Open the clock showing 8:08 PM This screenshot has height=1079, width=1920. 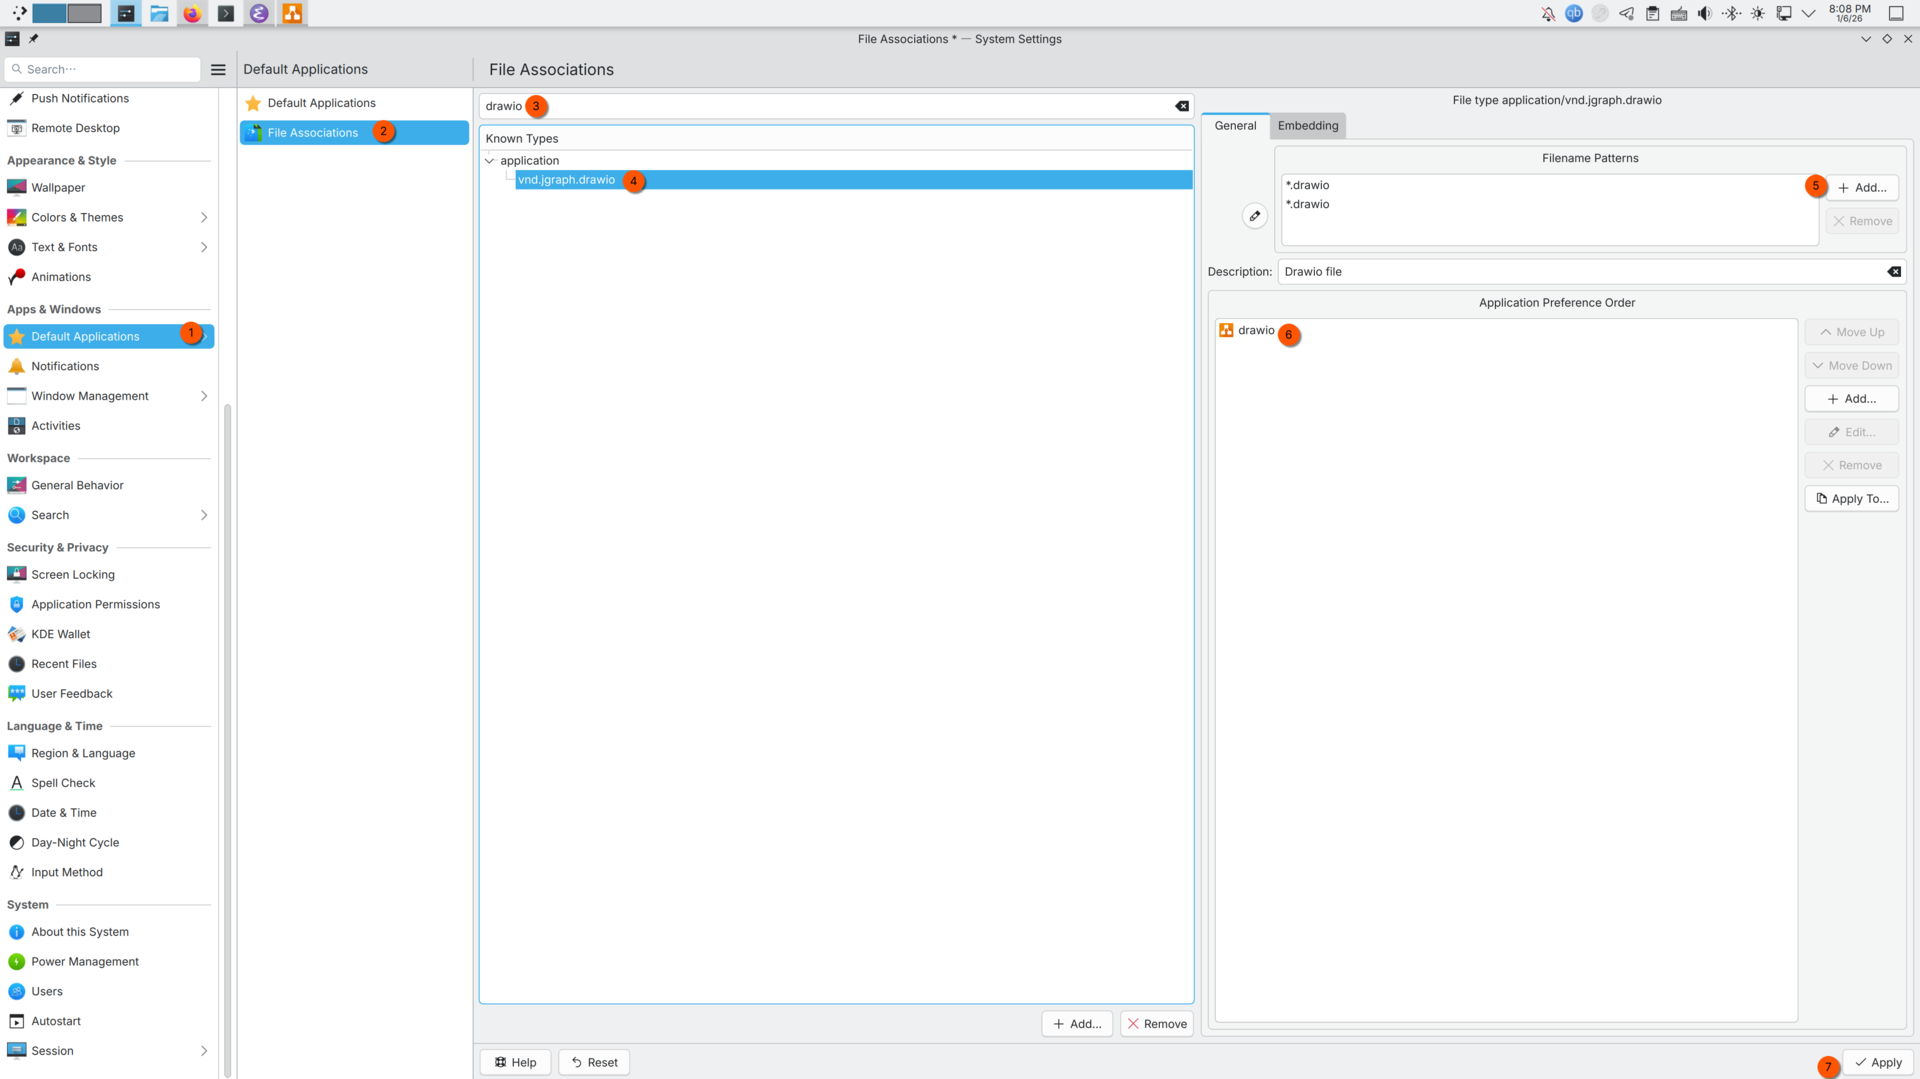pyautogui.click(x=1849, y=13)
